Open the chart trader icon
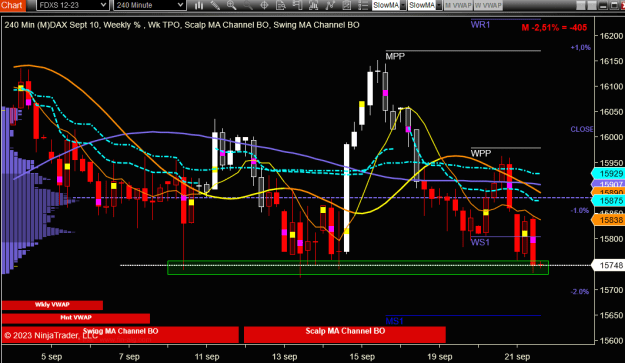The width and height of the screenshot is (625, 363). pos(297,5)
